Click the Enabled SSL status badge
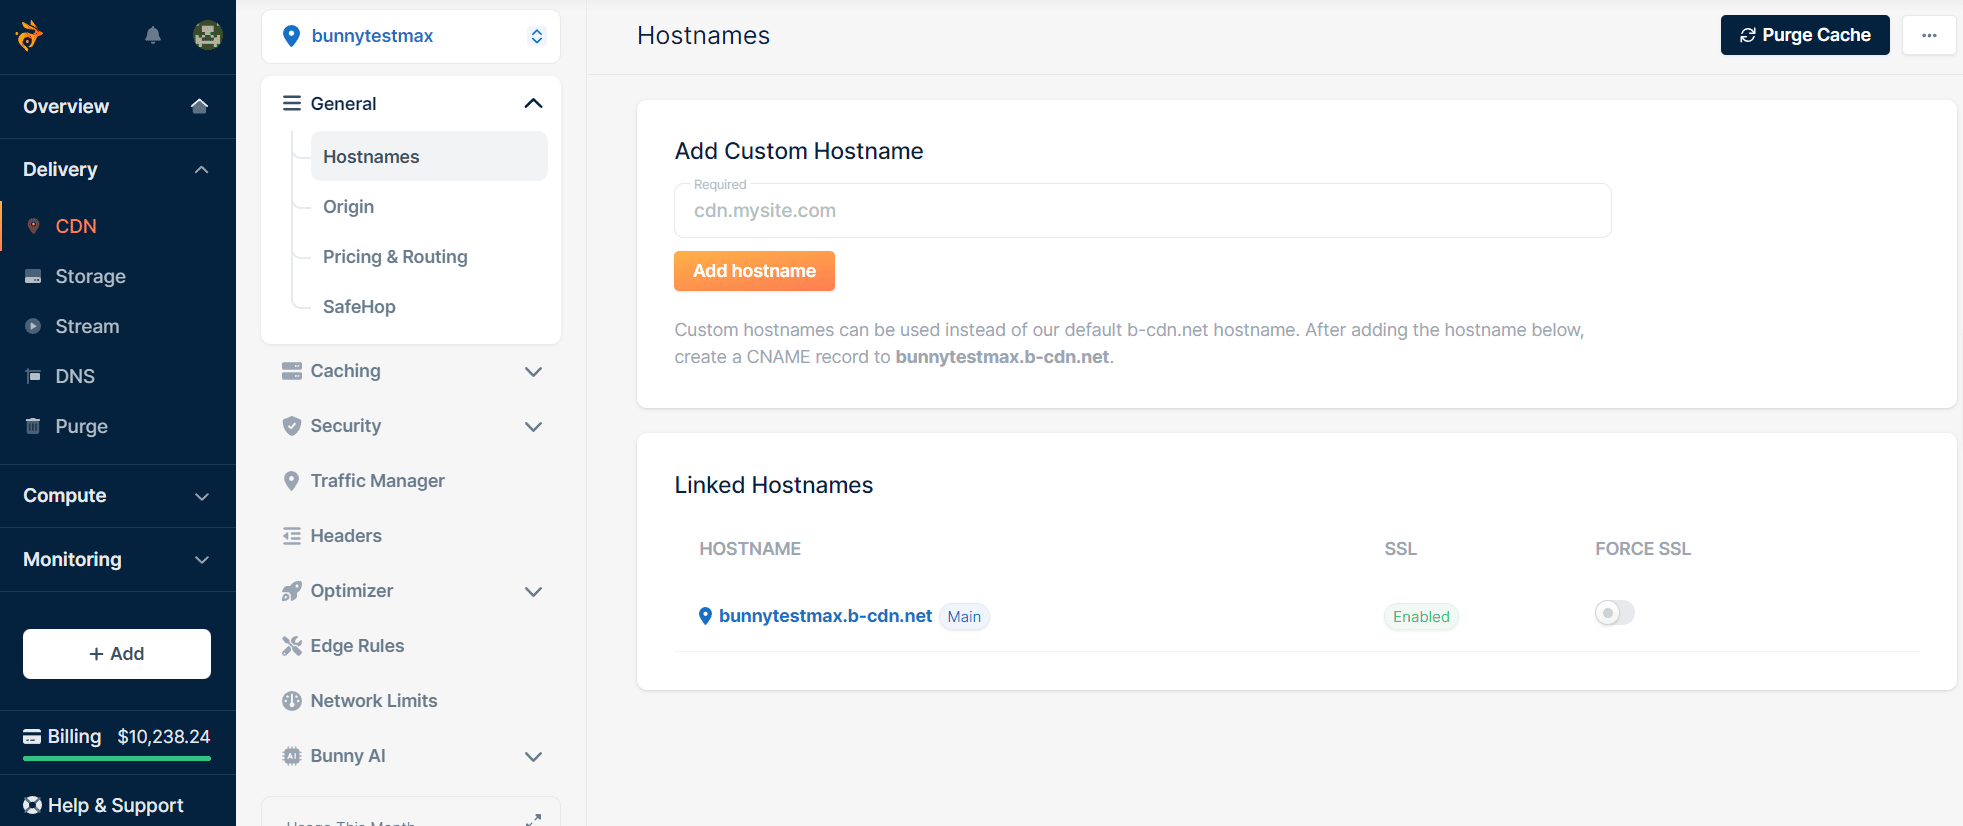 point(1421,617)
